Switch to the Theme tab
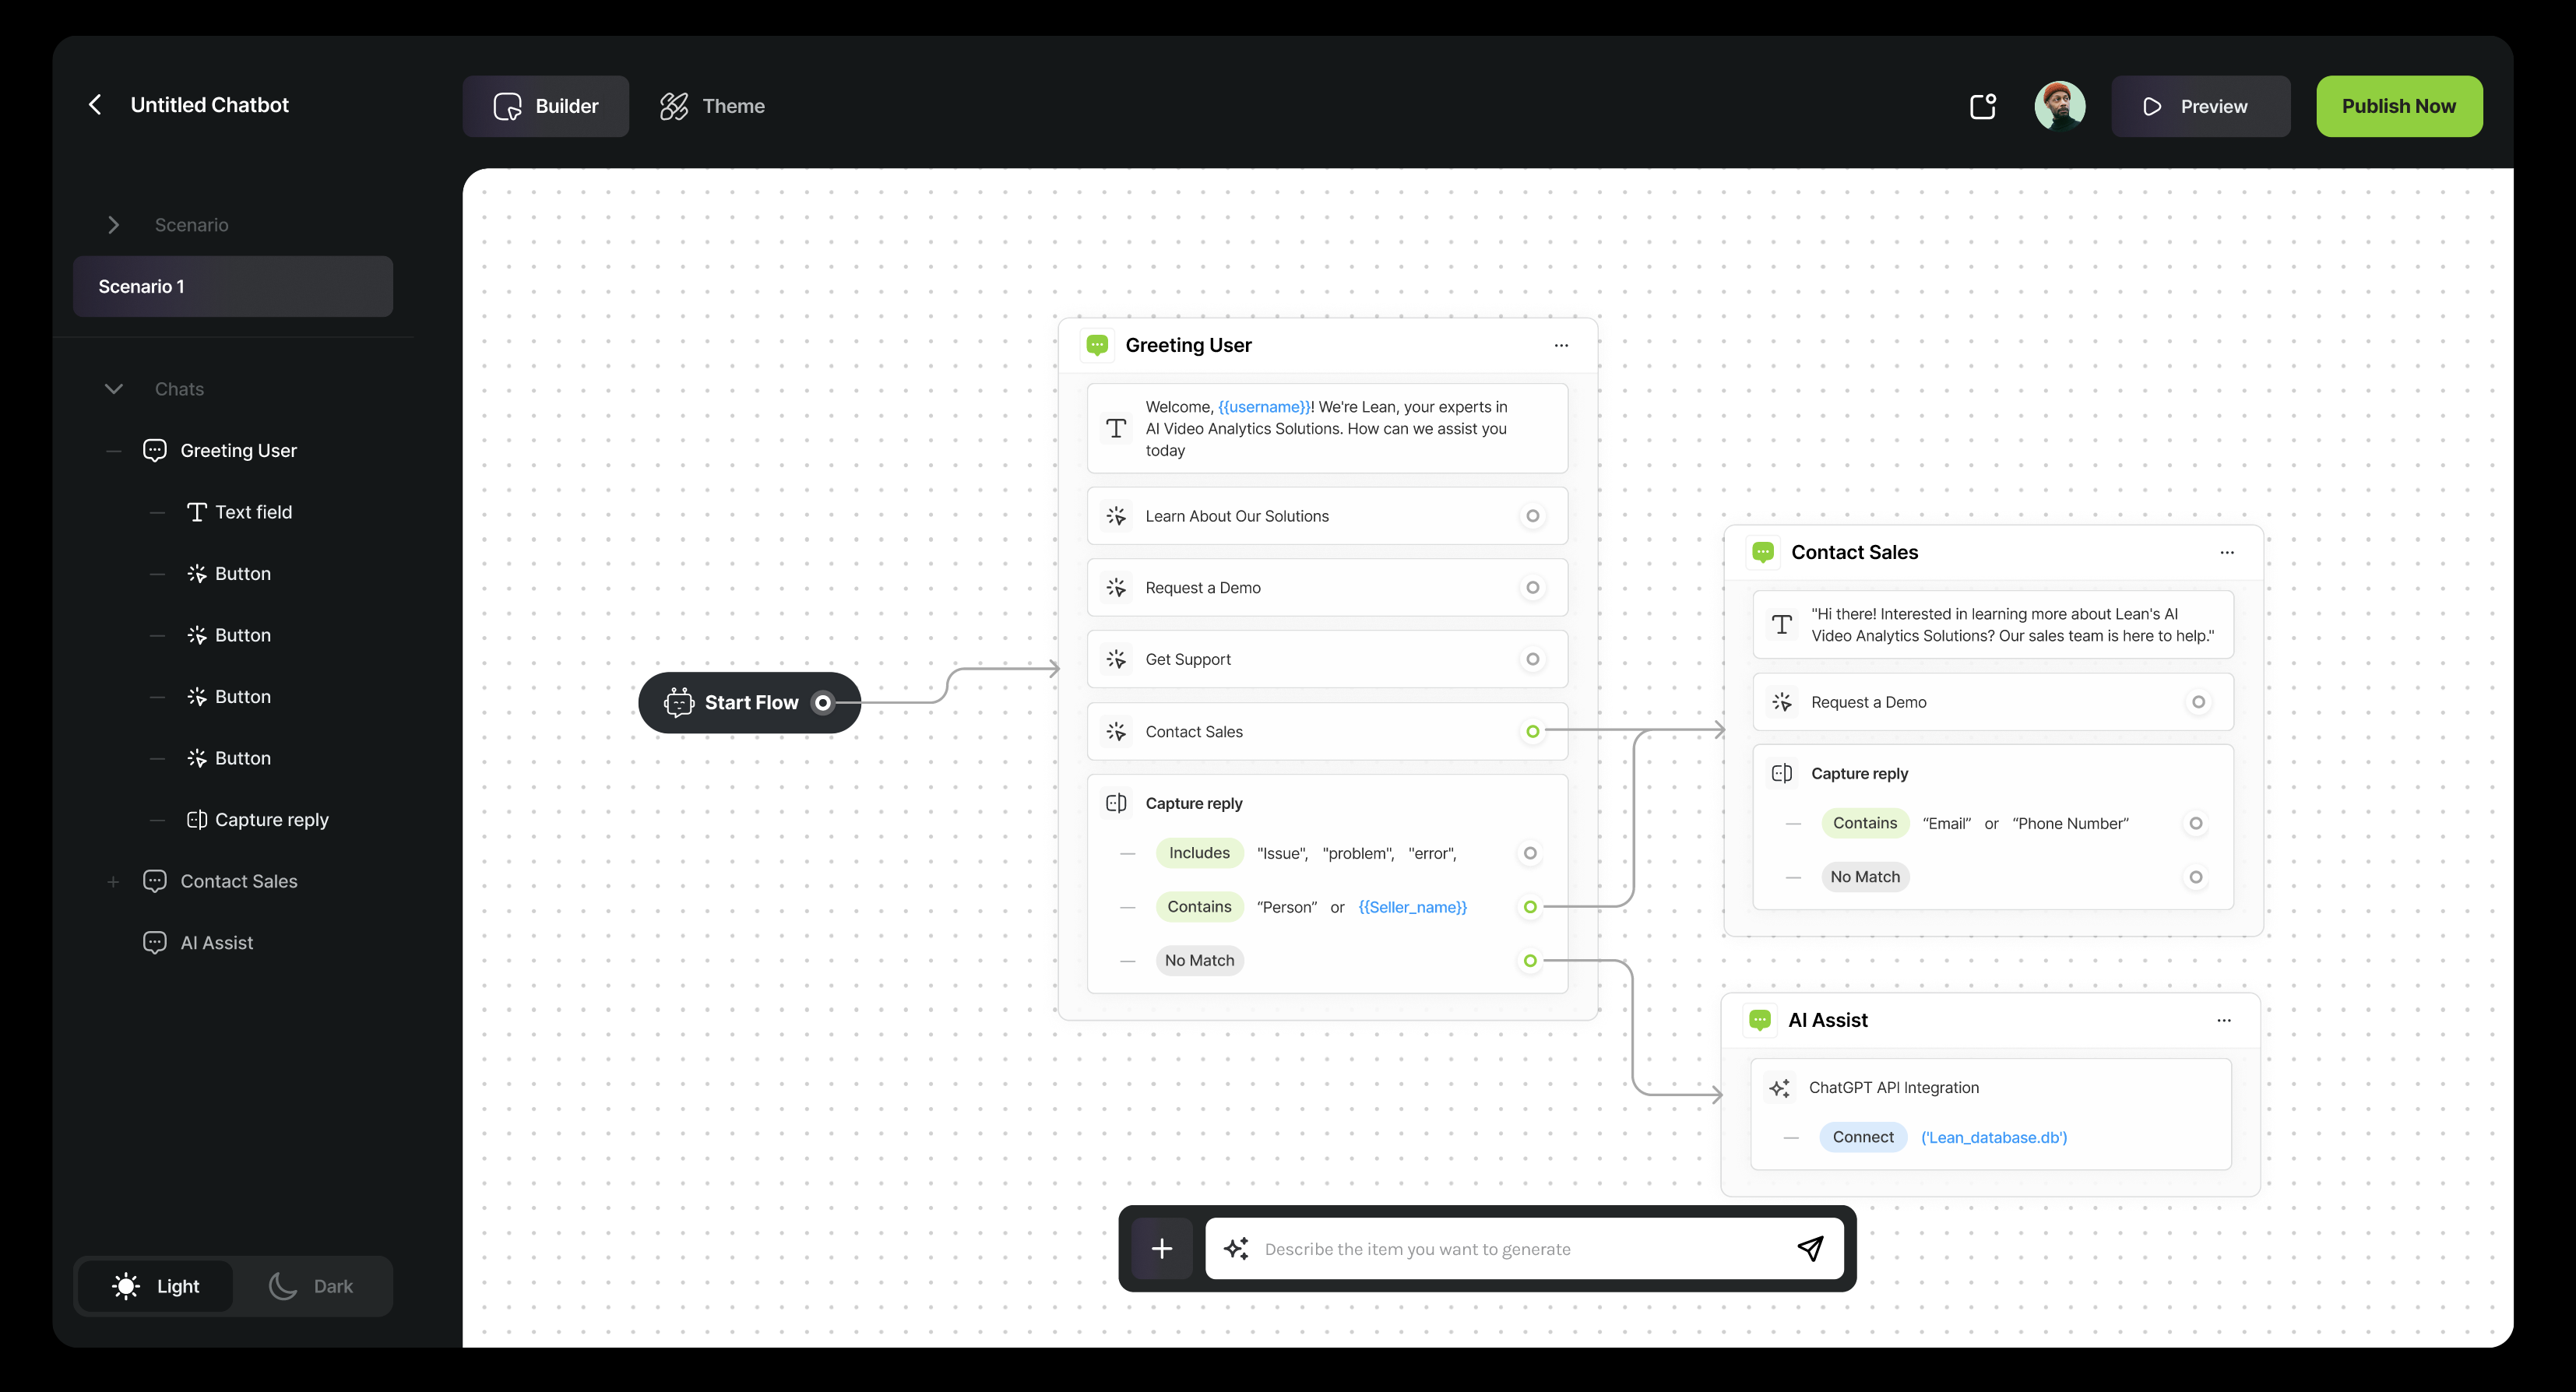The image size is (2576, 1392). coord(712,106)
